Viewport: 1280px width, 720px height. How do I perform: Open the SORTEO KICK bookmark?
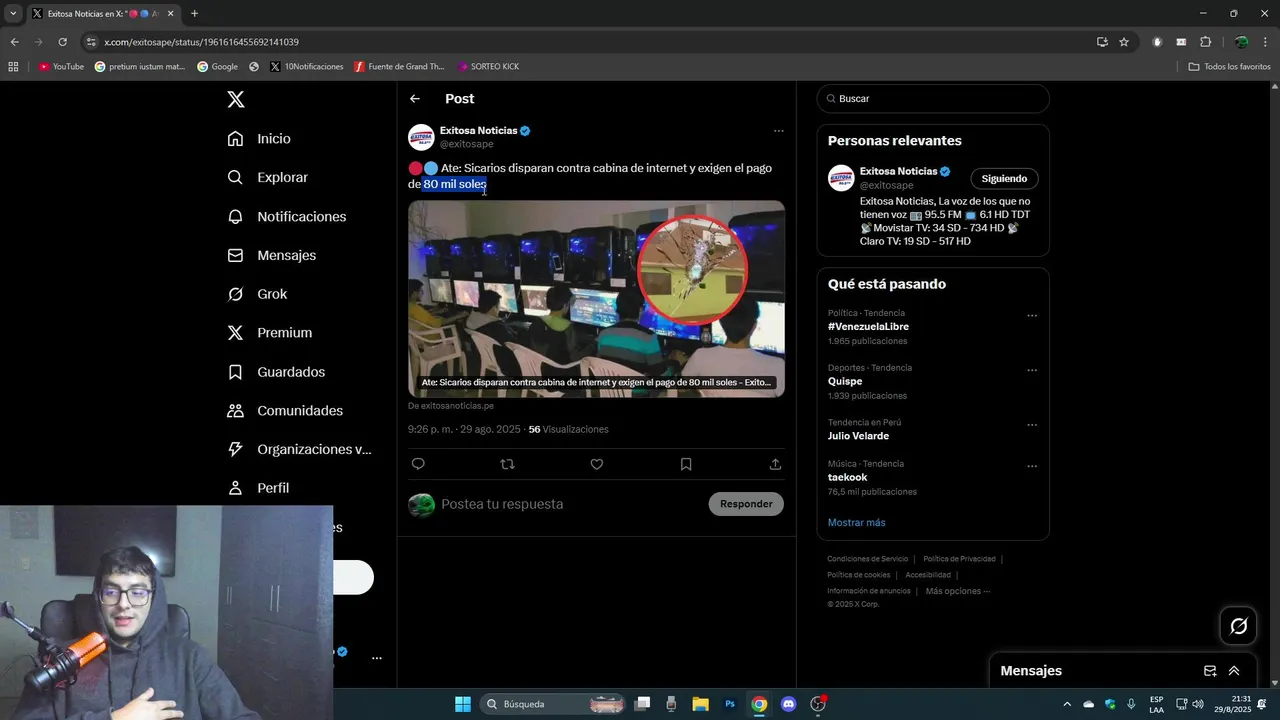point(488,67)
